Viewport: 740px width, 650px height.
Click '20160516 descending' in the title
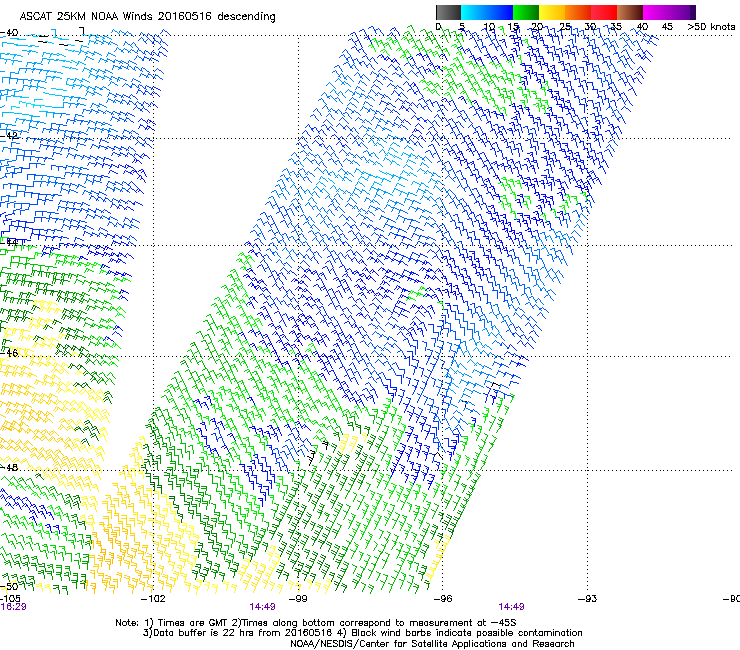(x=217, y=16)
